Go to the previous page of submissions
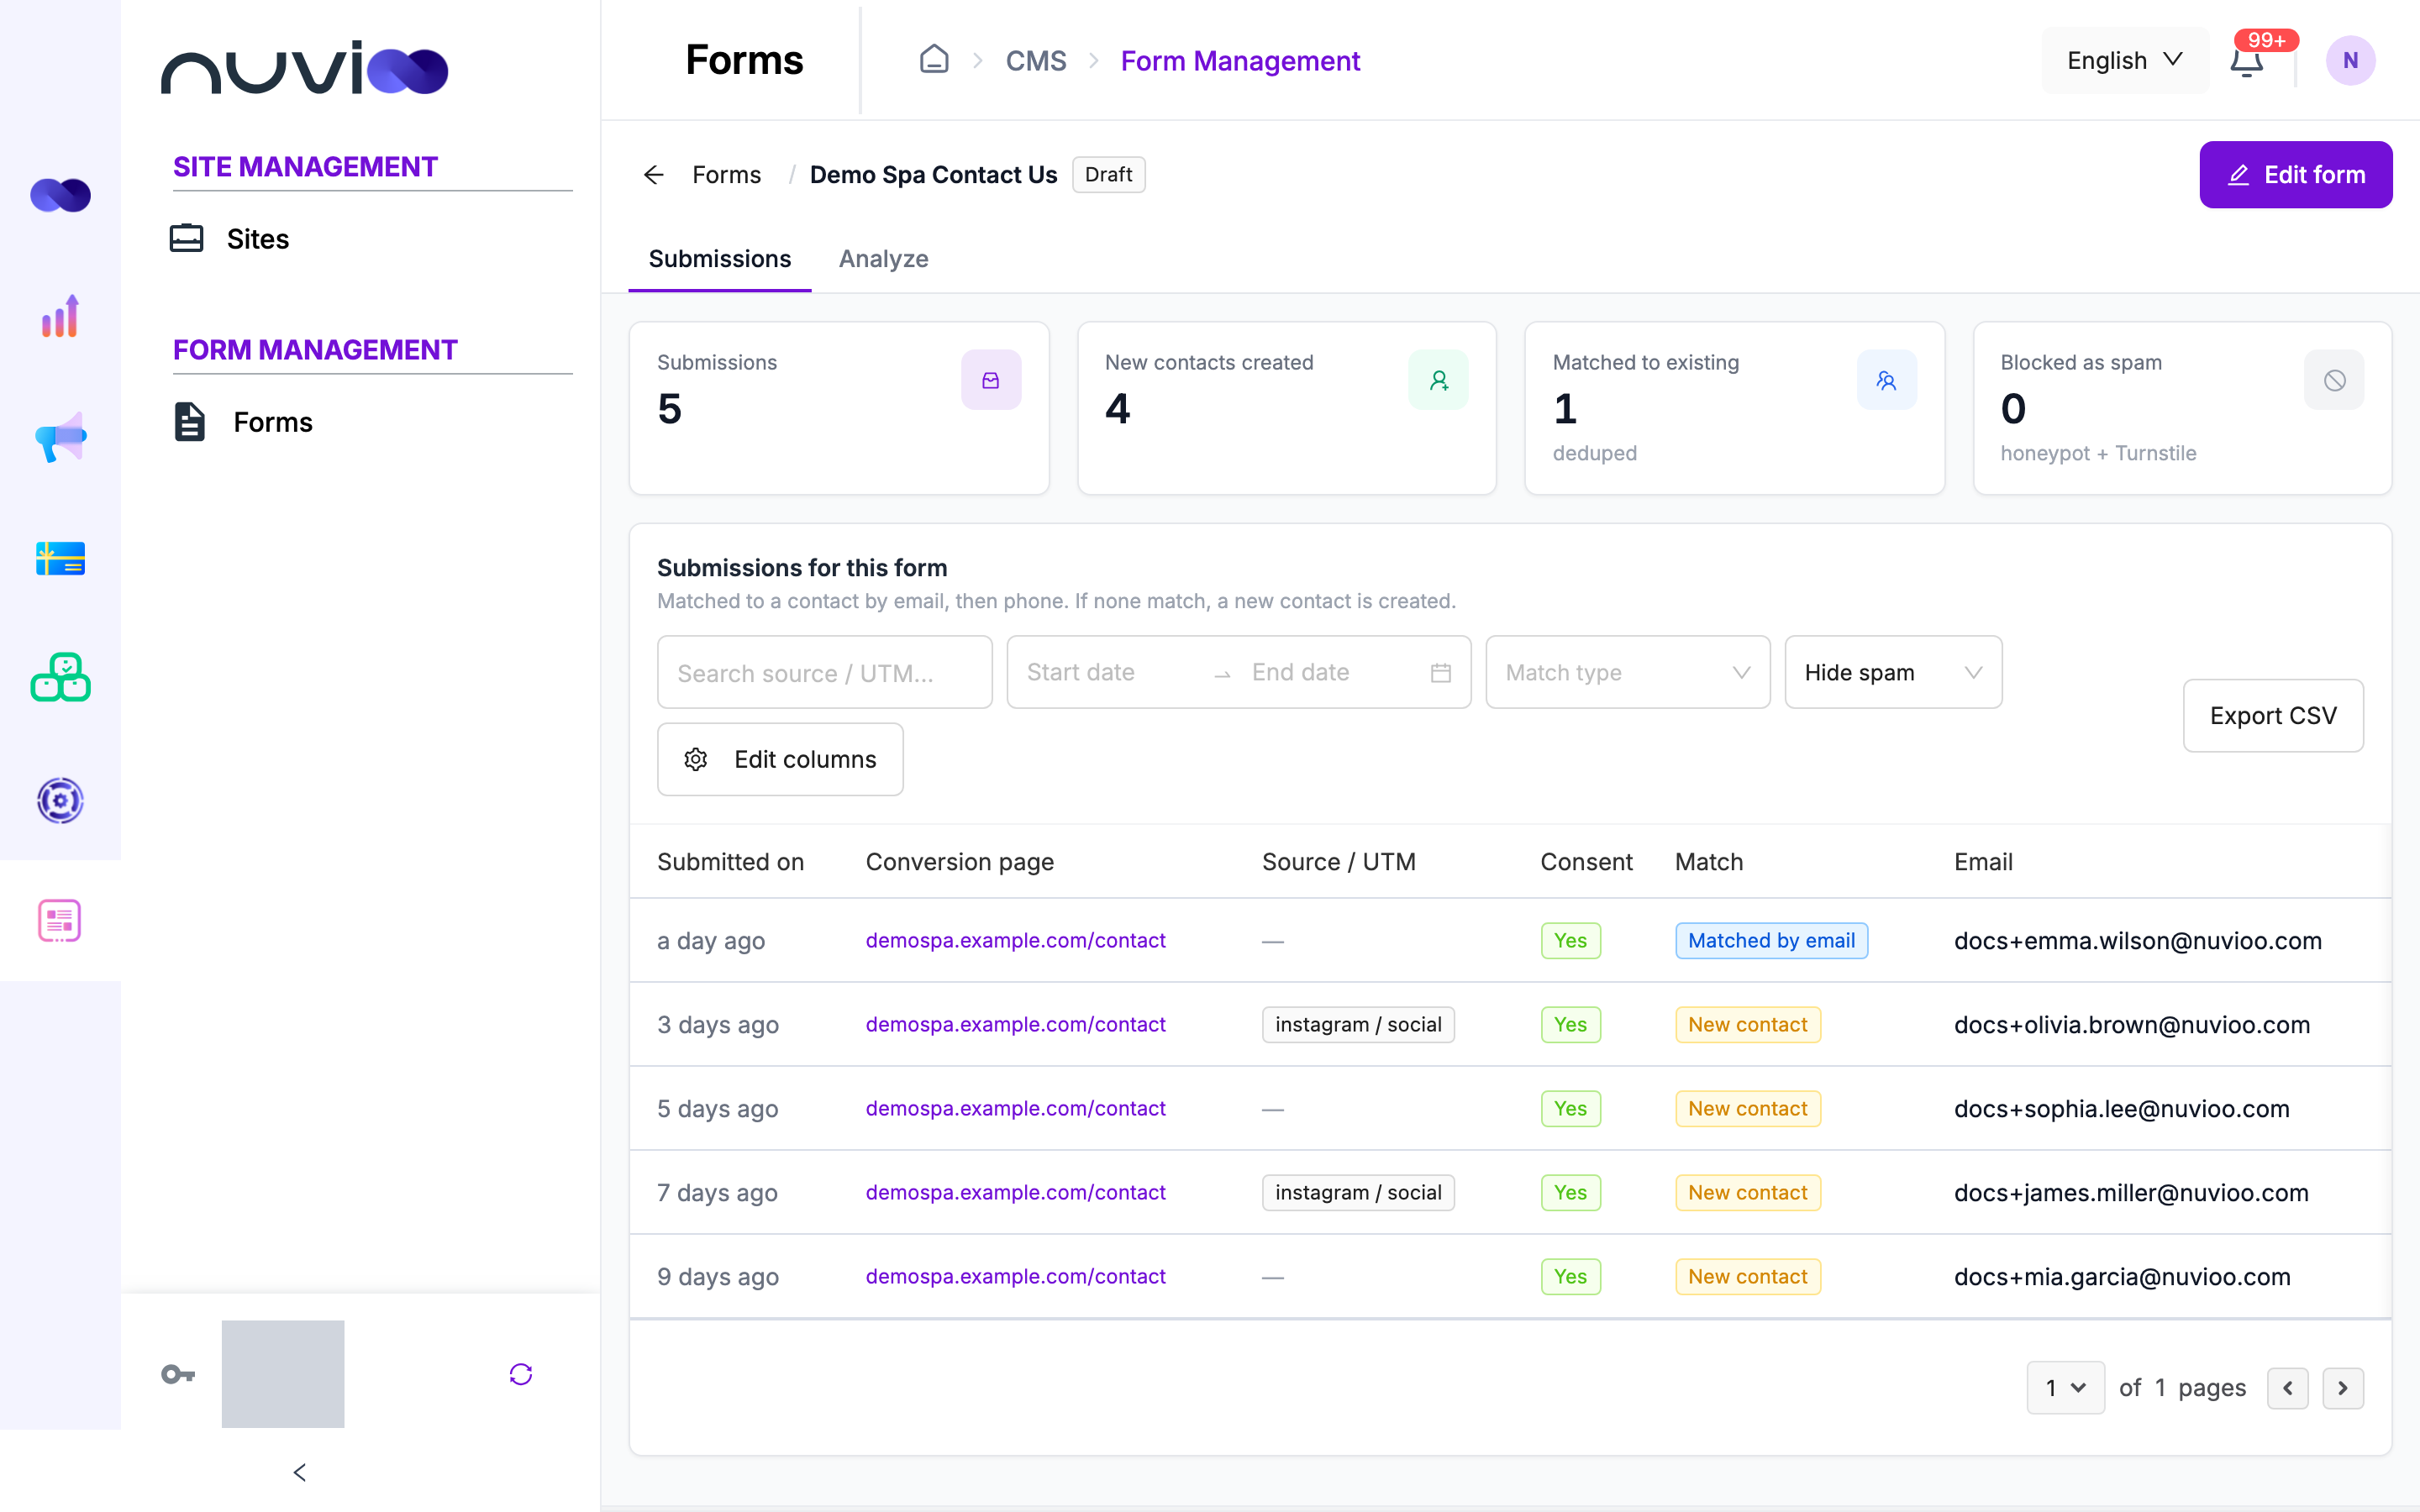Image resolution: width=2420 pixels, height=1512 pixels. 2288,1388
